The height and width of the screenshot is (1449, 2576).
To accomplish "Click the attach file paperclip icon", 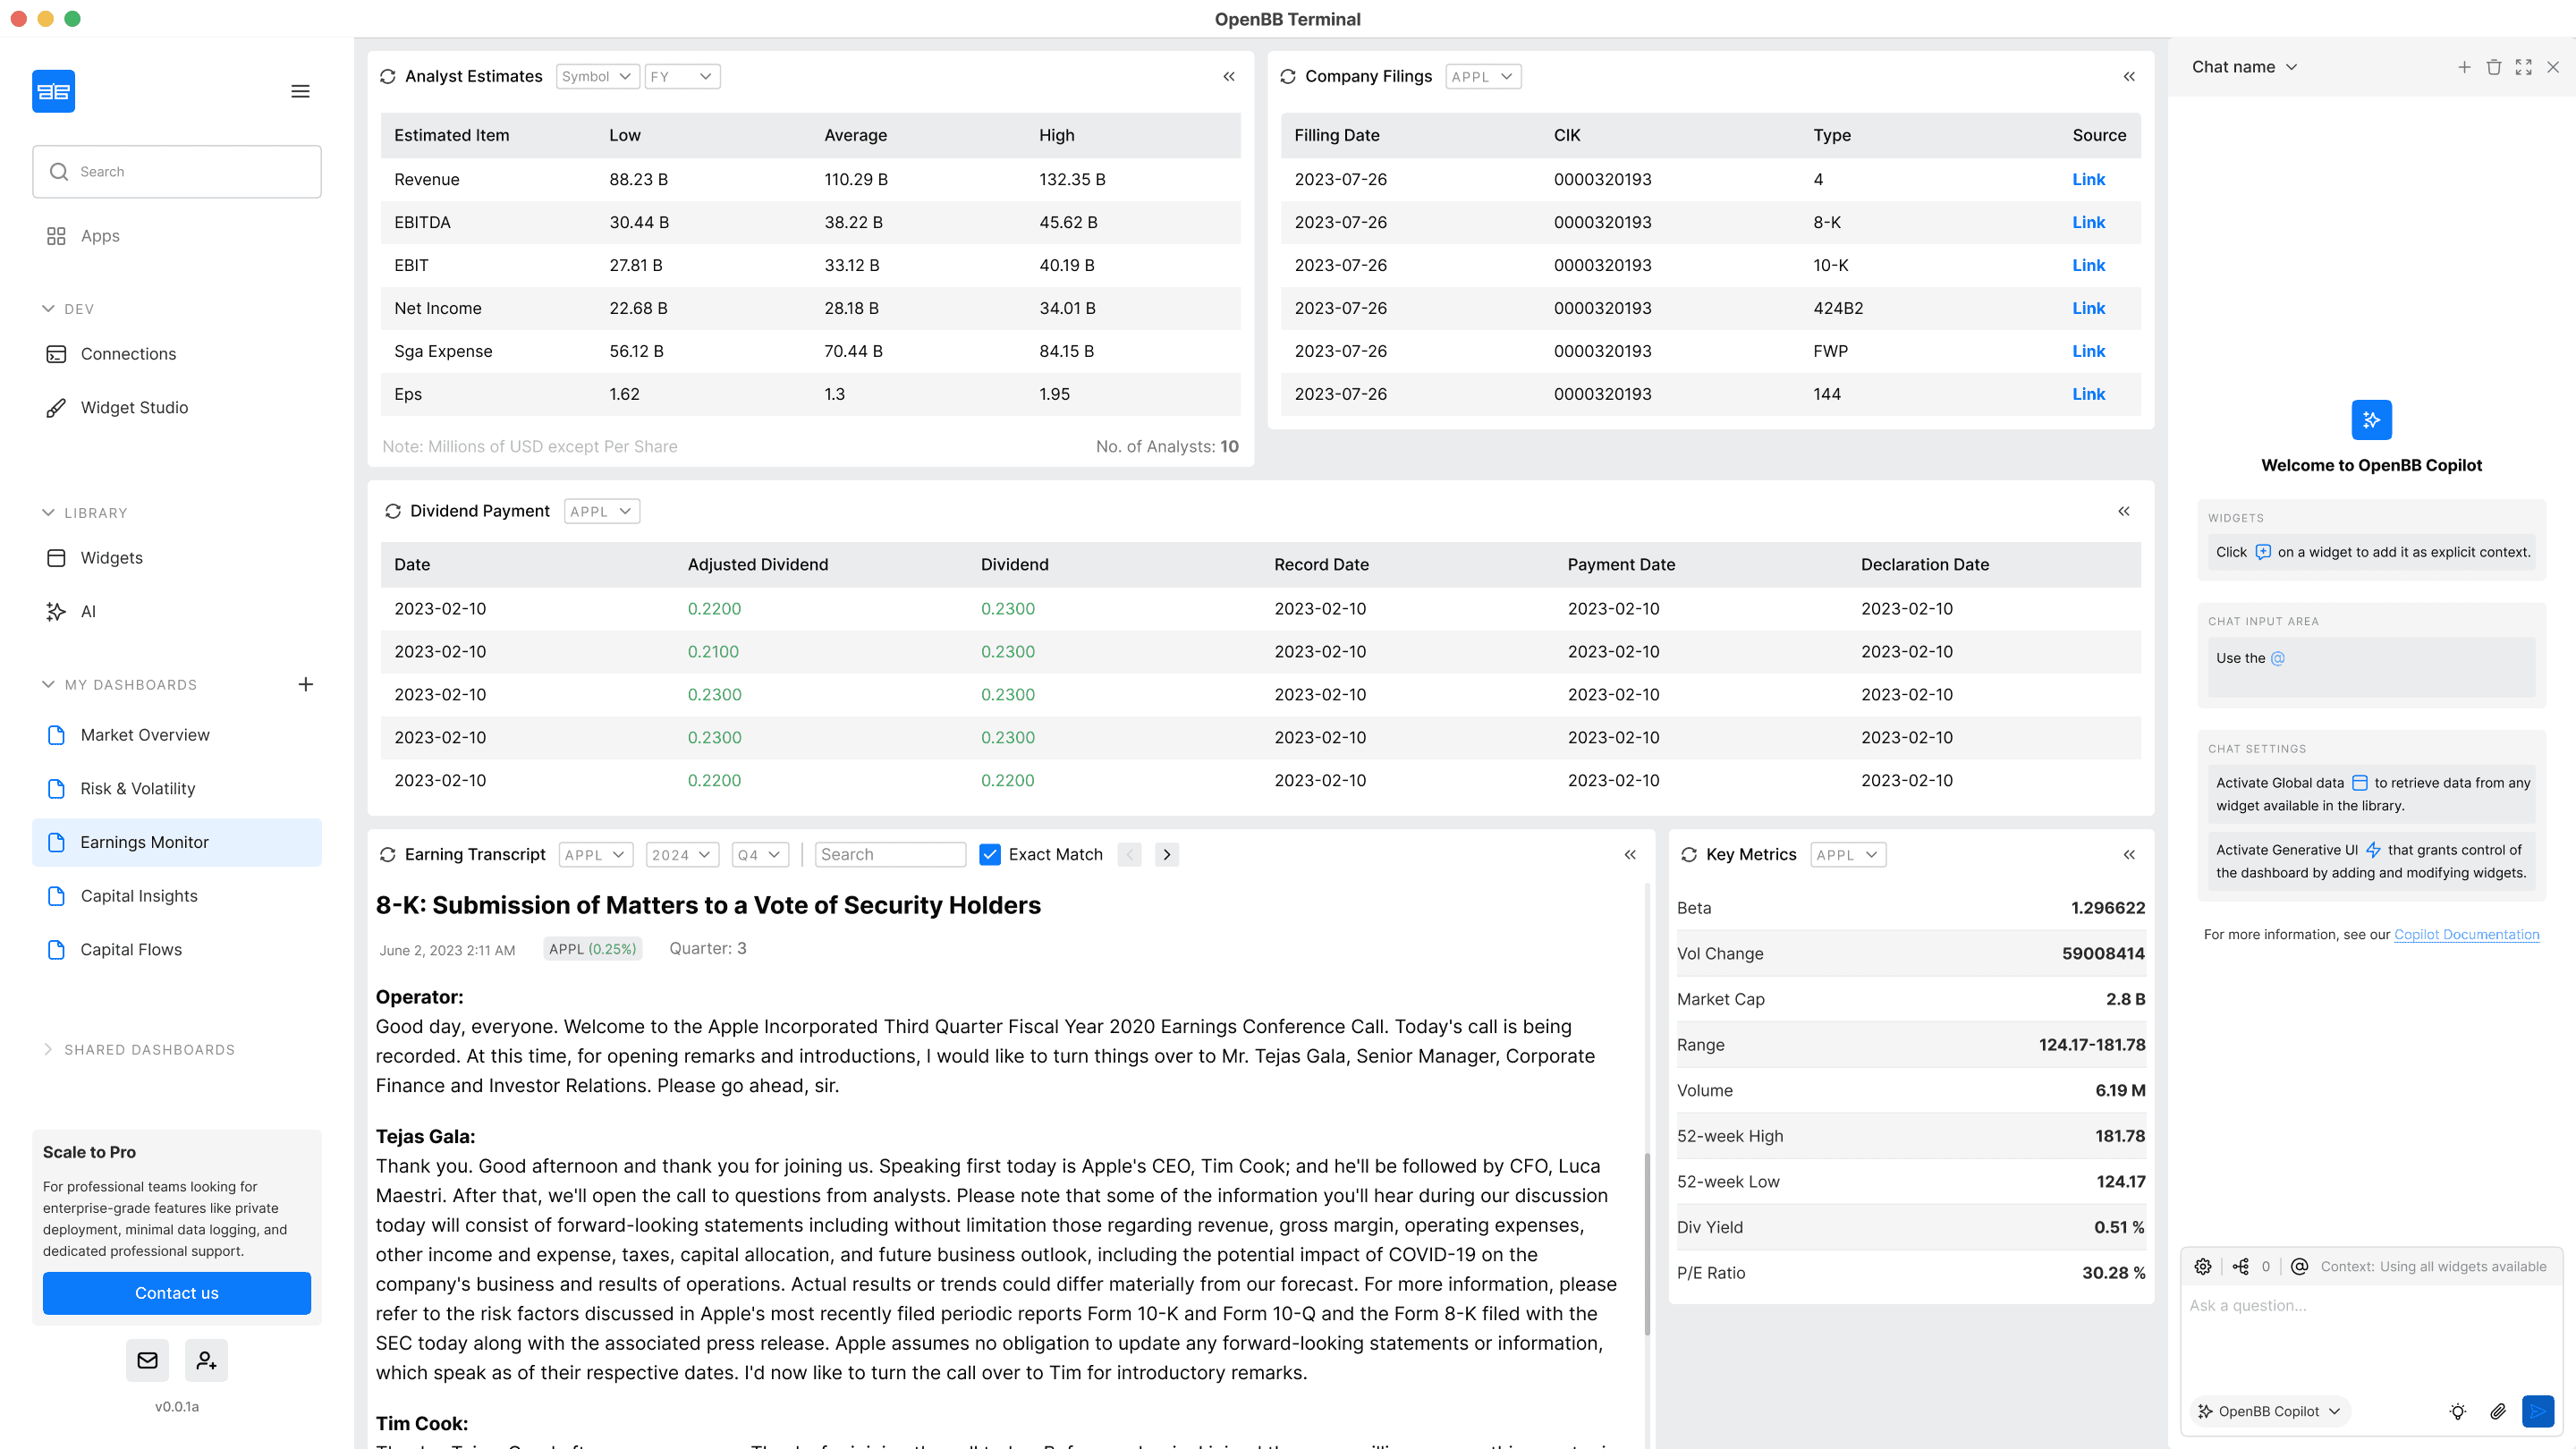I will [x=2497, y=1411].
